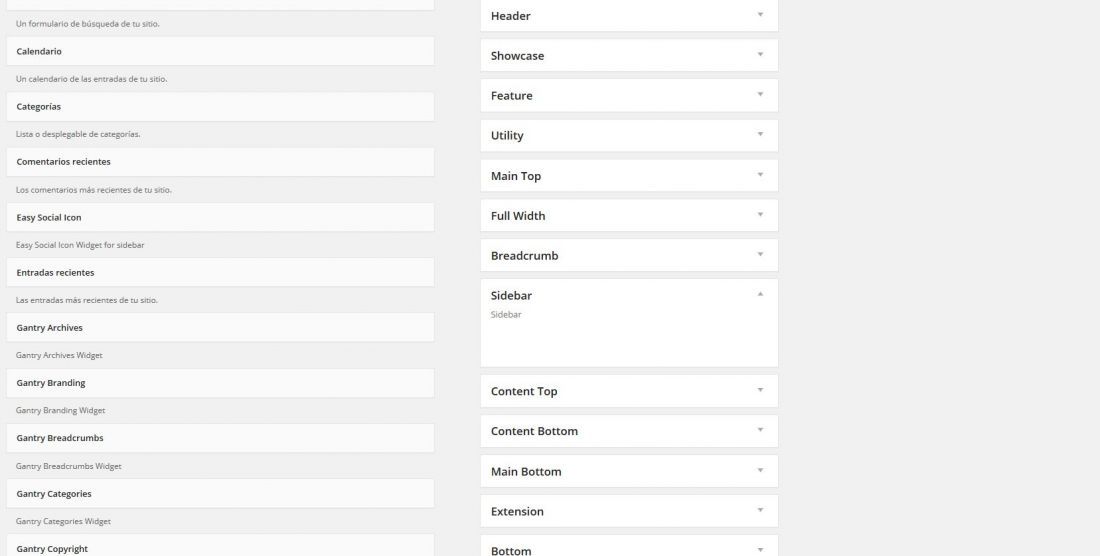This screenshot has width=1100, height=556.
Task: Select the Categorías widget
Action: (x=220, y=107)
